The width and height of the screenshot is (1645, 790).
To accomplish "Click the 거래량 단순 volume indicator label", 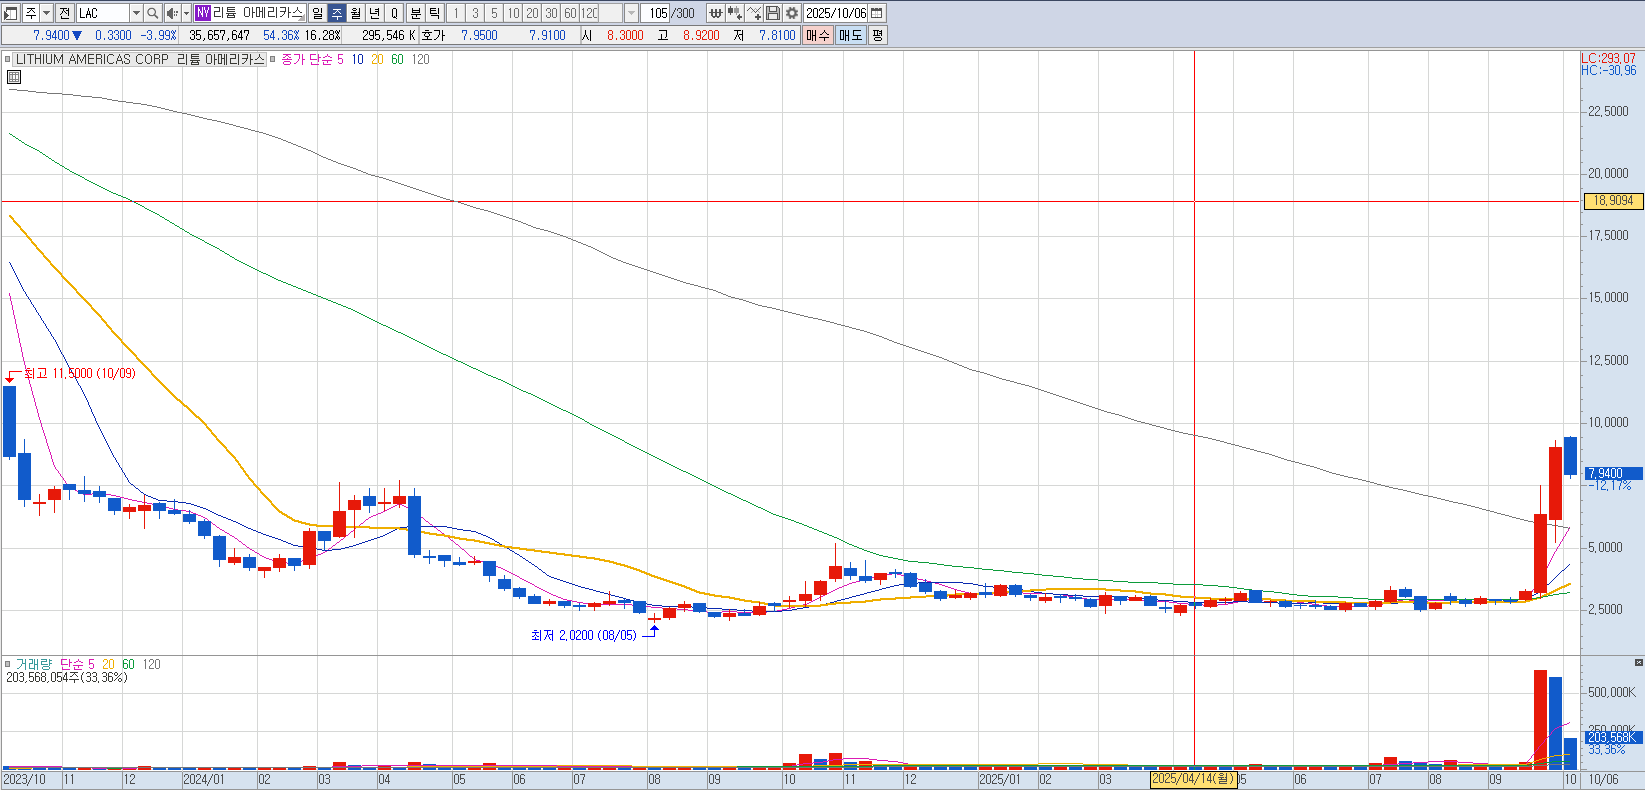I will tap(50, 664).
